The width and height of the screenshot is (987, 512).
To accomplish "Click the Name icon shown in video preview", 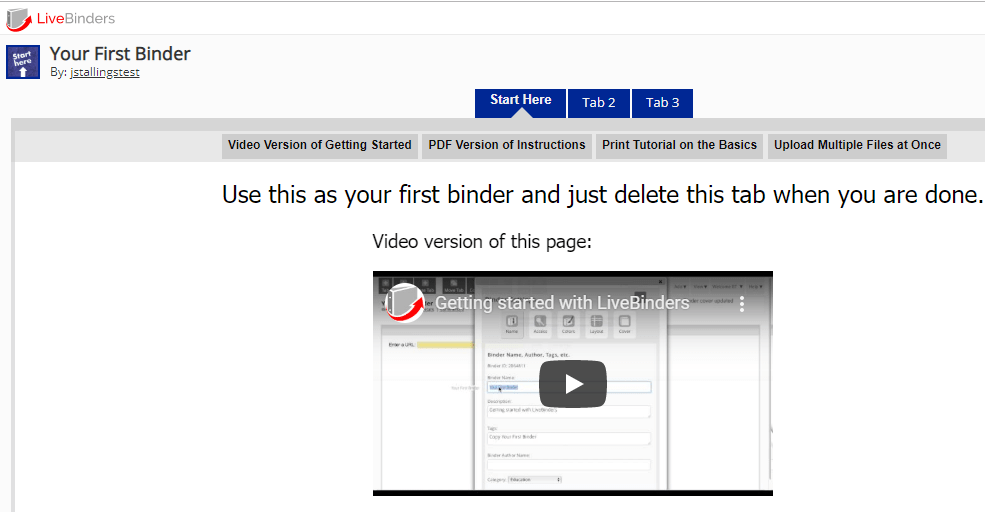I will pos(512,324).
